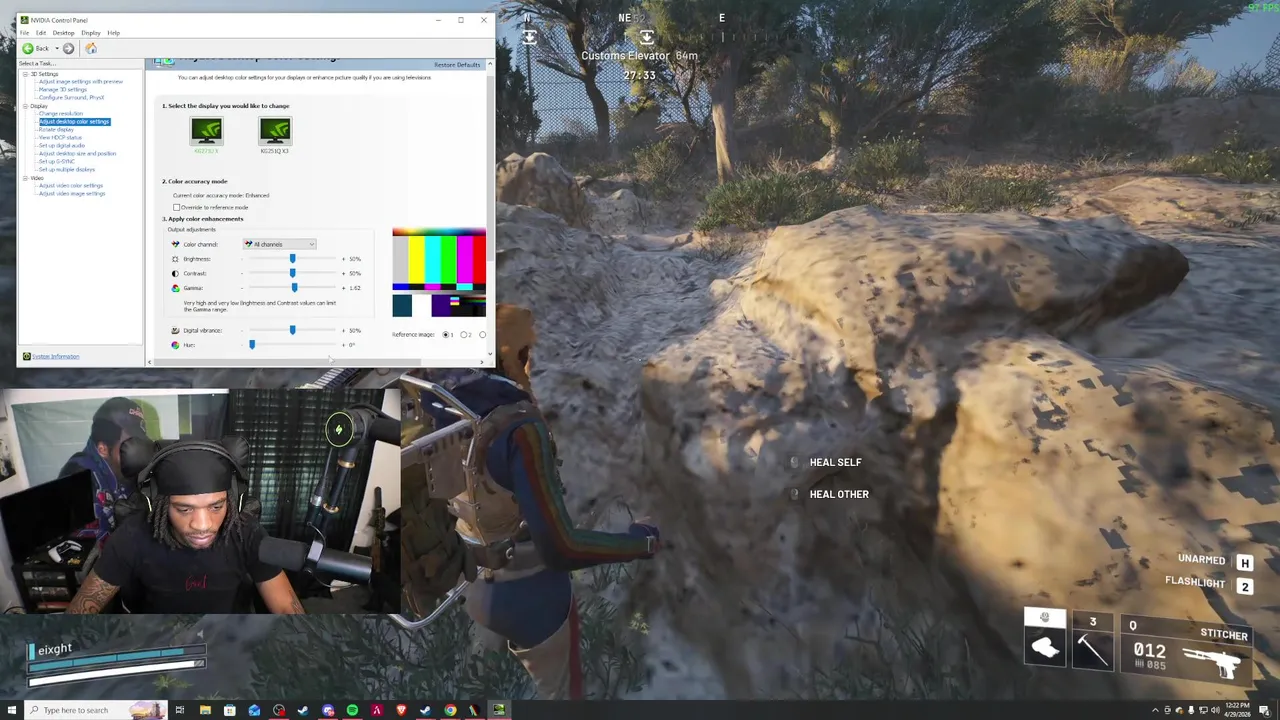1280x720 pixels.
Task: Open Change resolution task
Action: pyautogui.click(x=61, y=113)
